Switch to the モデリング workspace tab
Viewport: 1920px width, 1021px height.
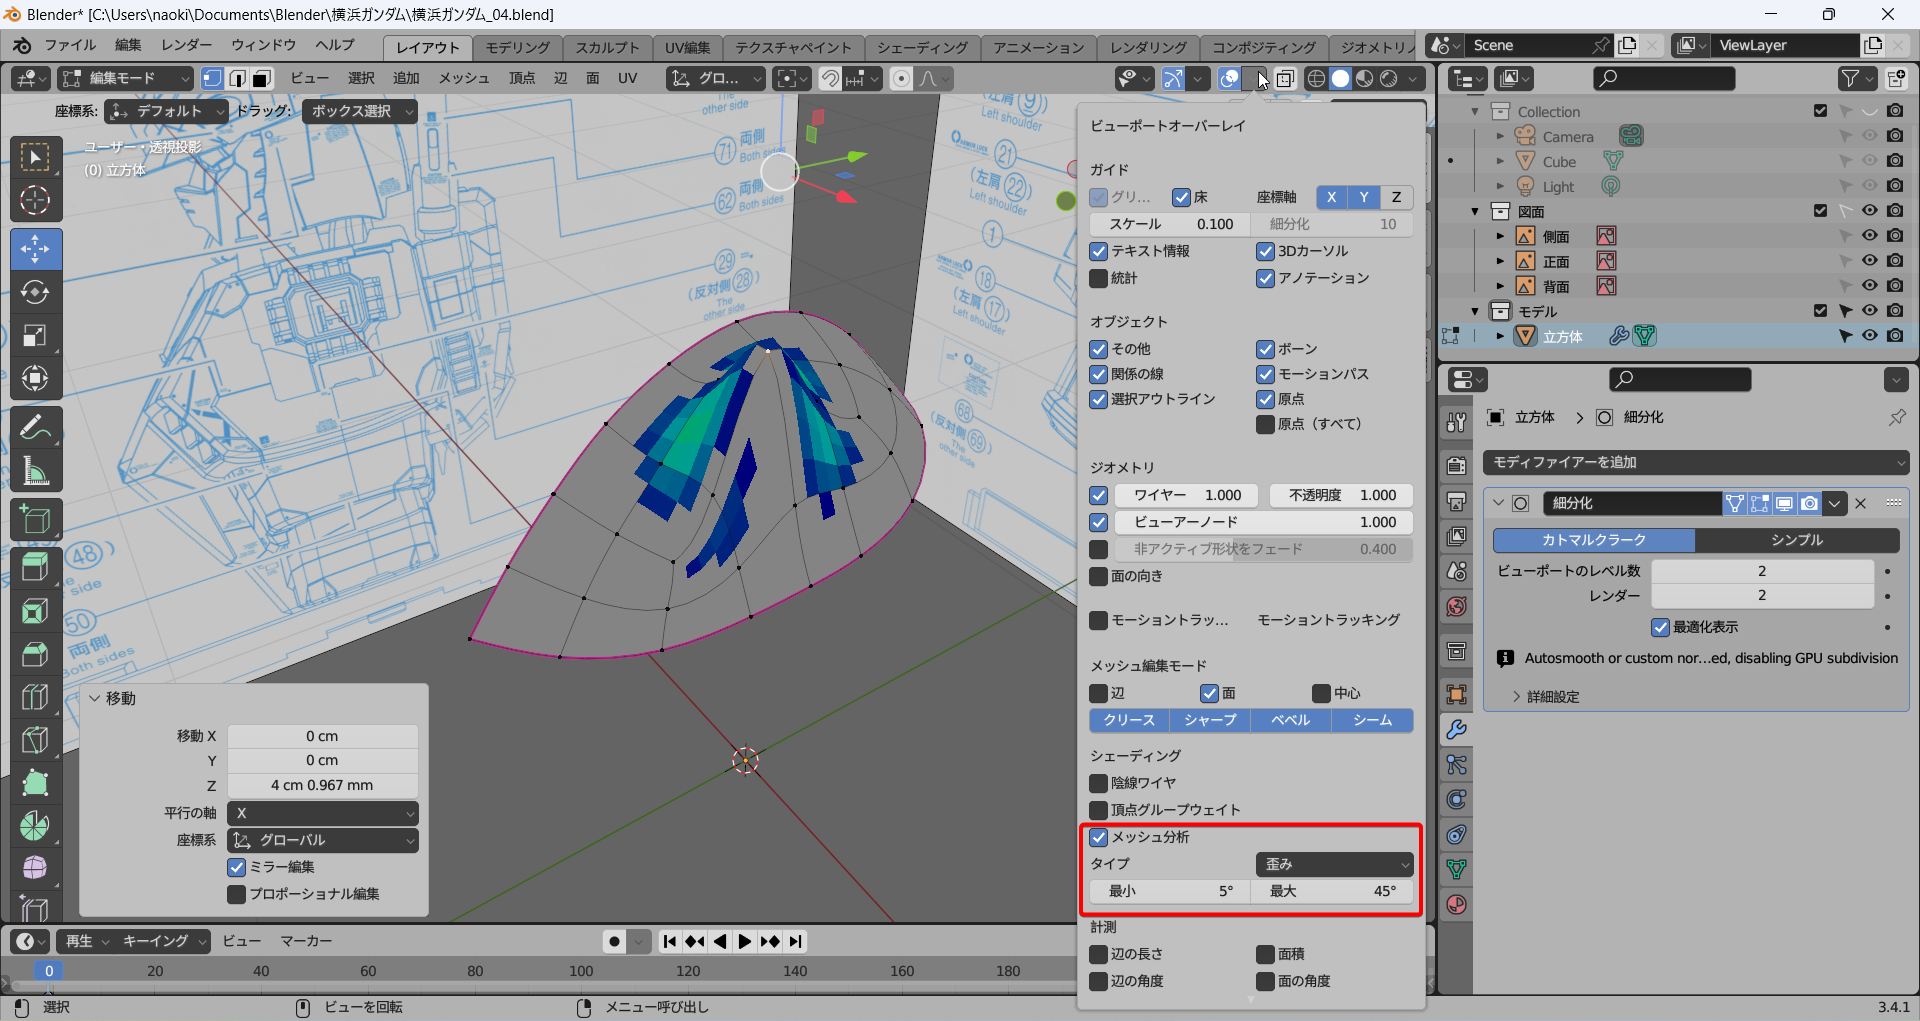pyautogui.click(x=517, y=47)
